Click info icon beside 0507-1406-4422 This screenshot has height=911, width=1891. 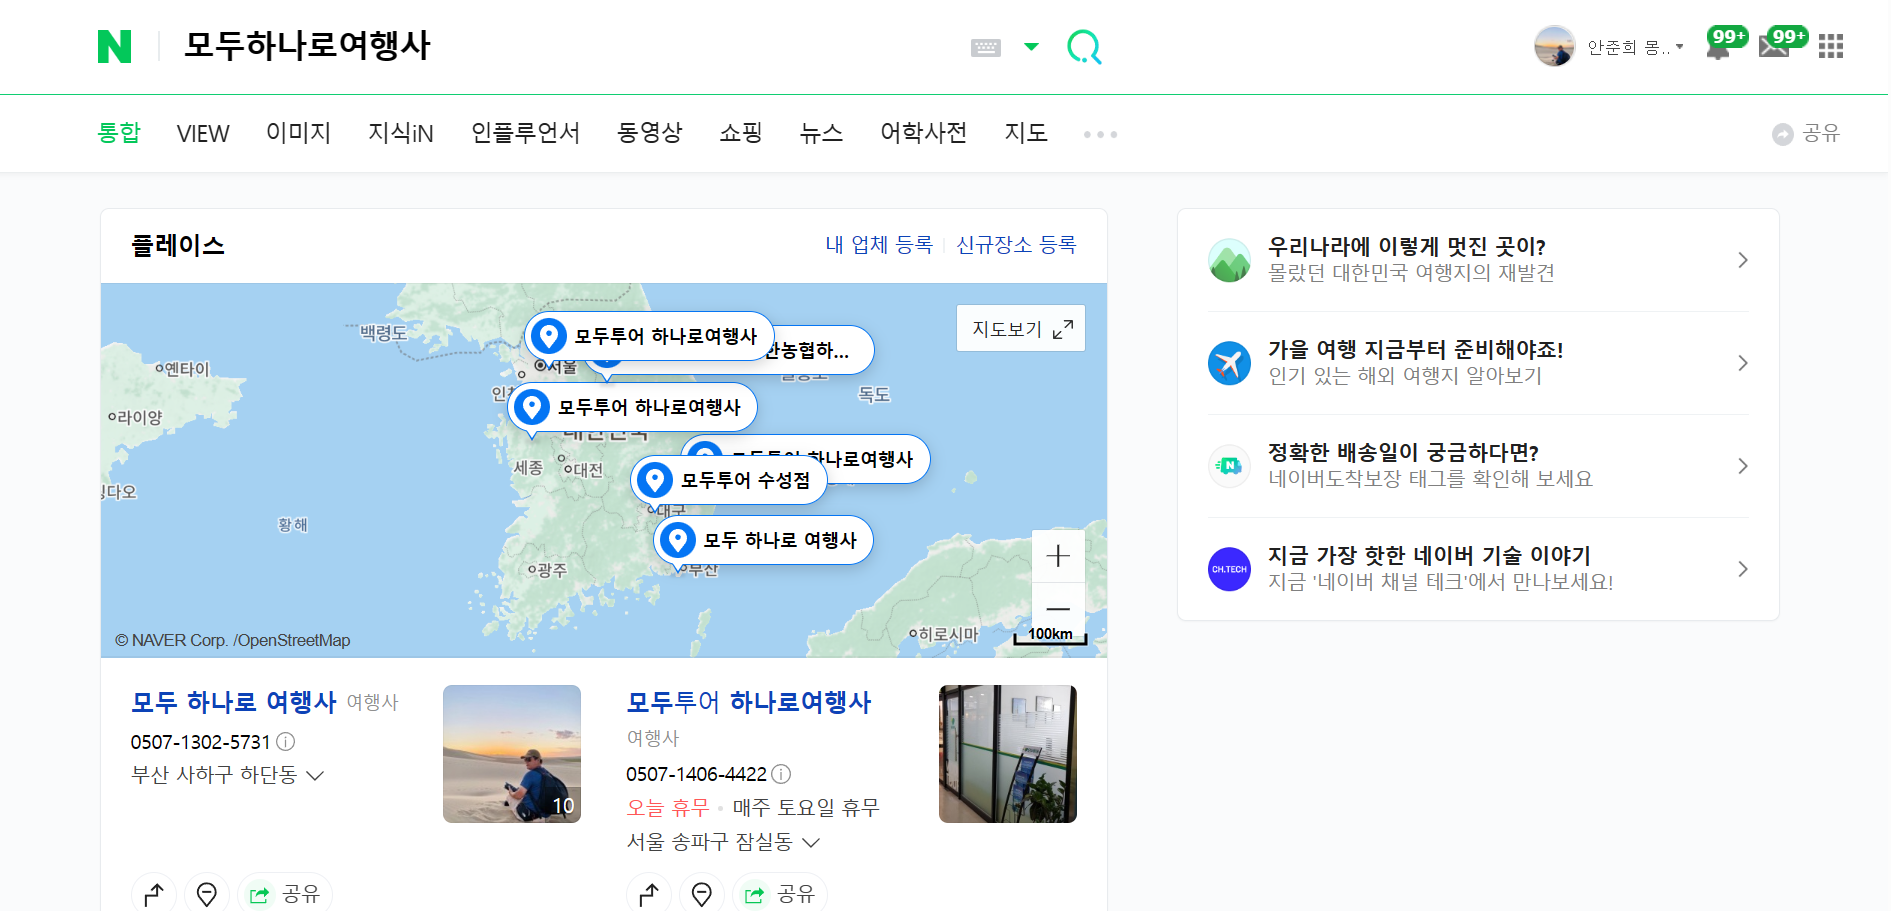pyautogui.click(x=781, y=774)
